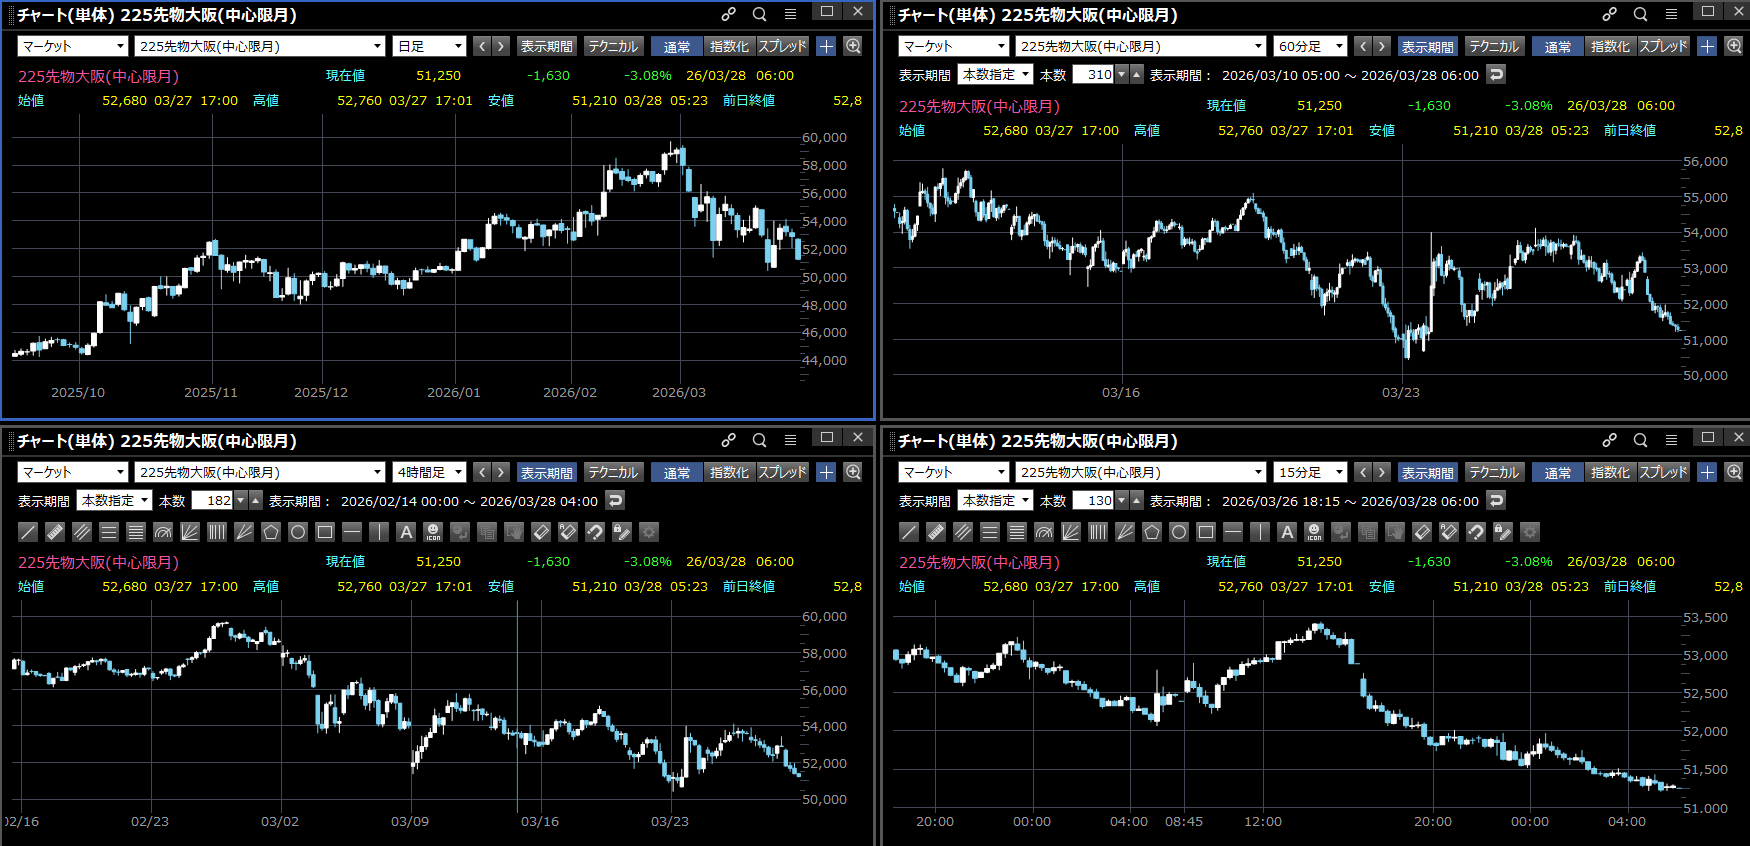Image resolution: width=1750 pixels, height=846 pixels.
Task: Open the hamburger menu in the 日足 chart title bar
Action: click(x=790, y=14)
